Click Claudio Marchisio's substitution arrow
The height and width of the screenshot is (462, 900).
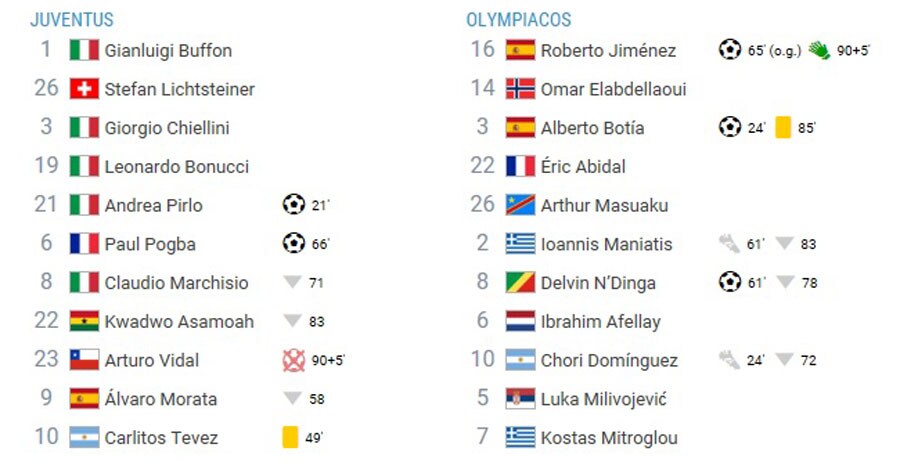(292, 282)
